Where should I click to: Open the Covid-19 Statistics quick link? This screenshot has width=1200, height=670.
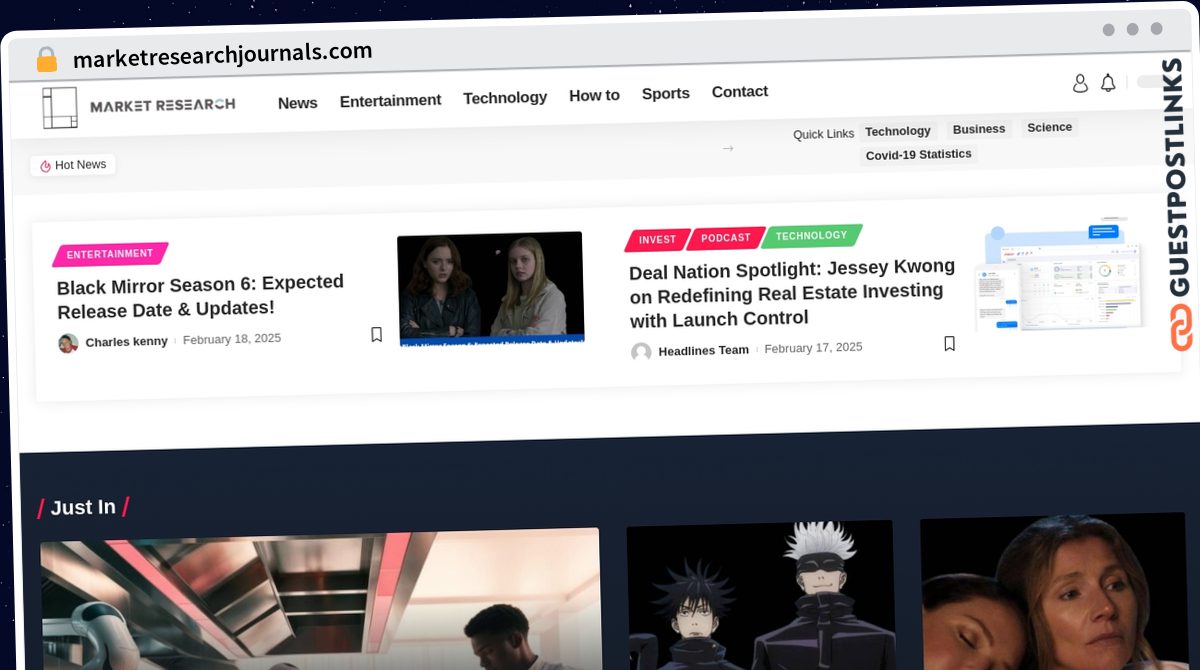(x=918, y=154)
